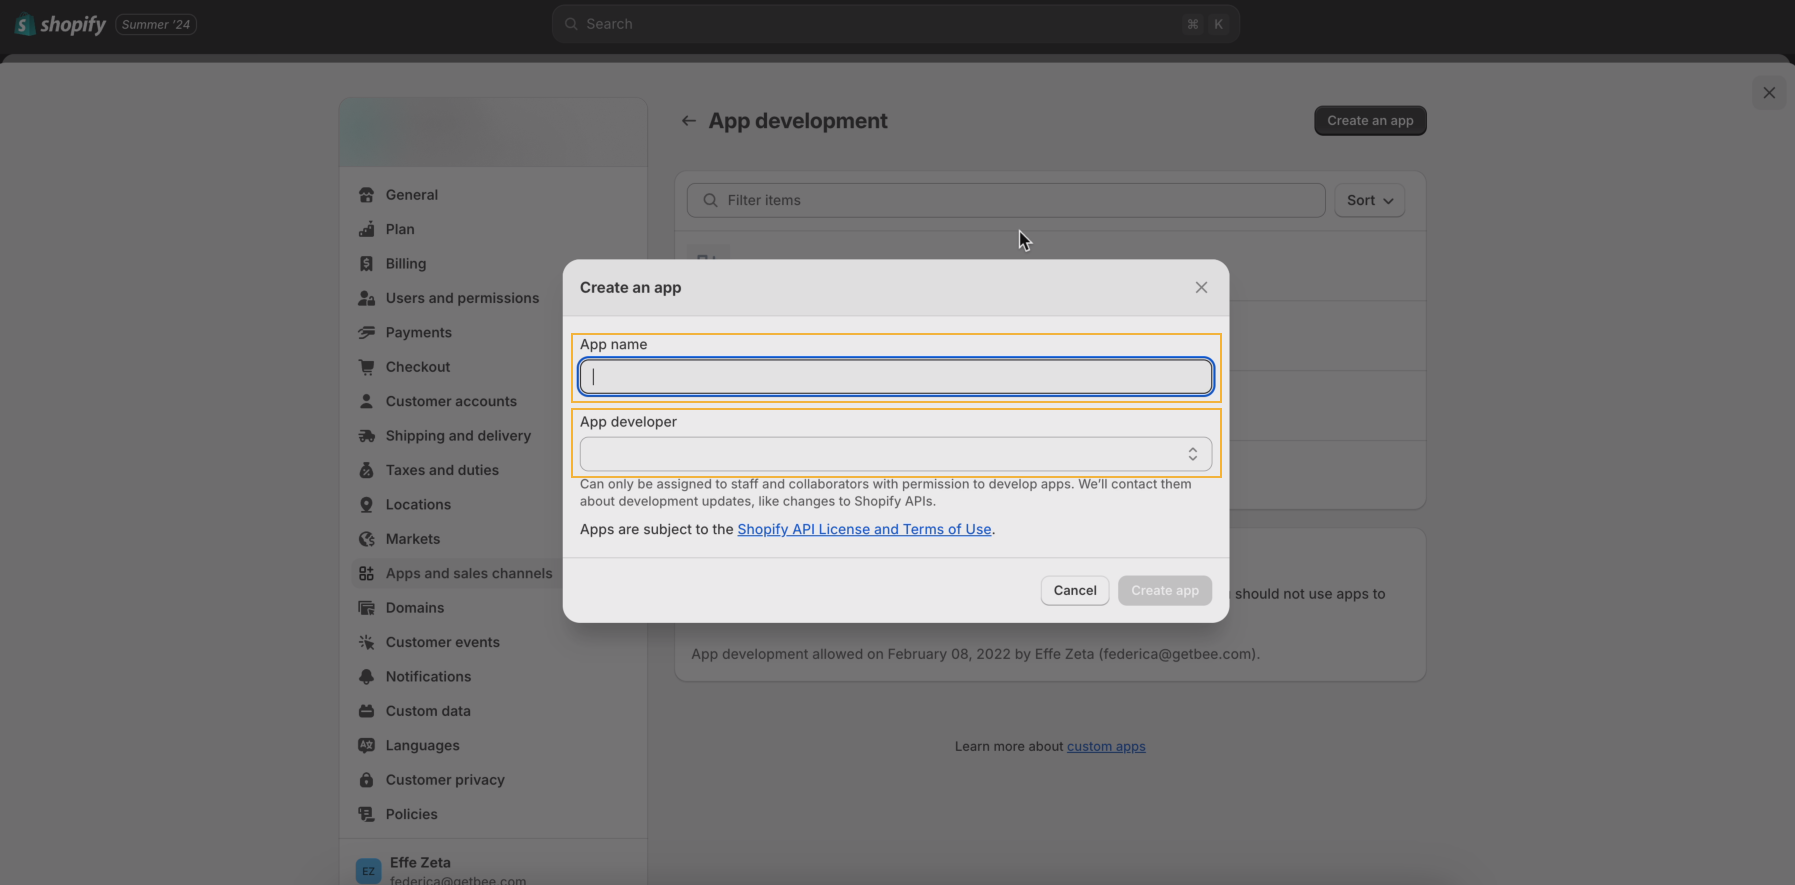Viewport: 1795px width, 885px height.
Task: Click the EZ avatar for Effe Zeta
Action: [x=368, y=870]
